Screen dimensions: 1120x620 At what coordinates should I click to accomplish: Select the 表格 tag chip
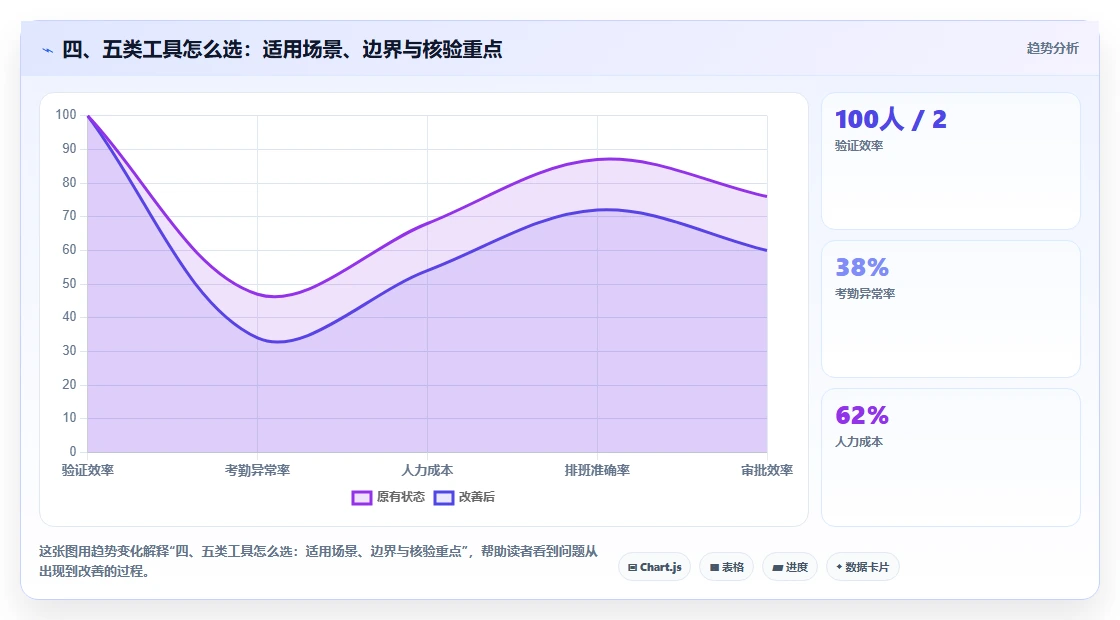[x=726, y=567]
